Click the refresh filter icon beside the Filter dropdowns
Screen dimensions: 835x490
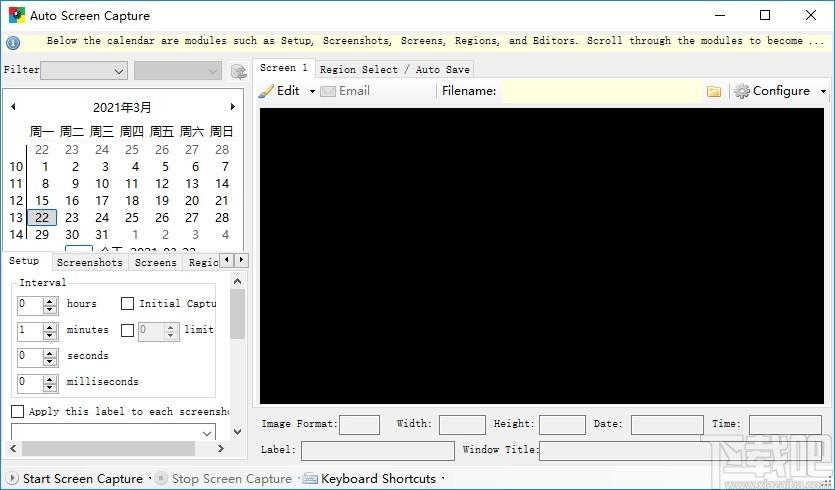point(239,71)
